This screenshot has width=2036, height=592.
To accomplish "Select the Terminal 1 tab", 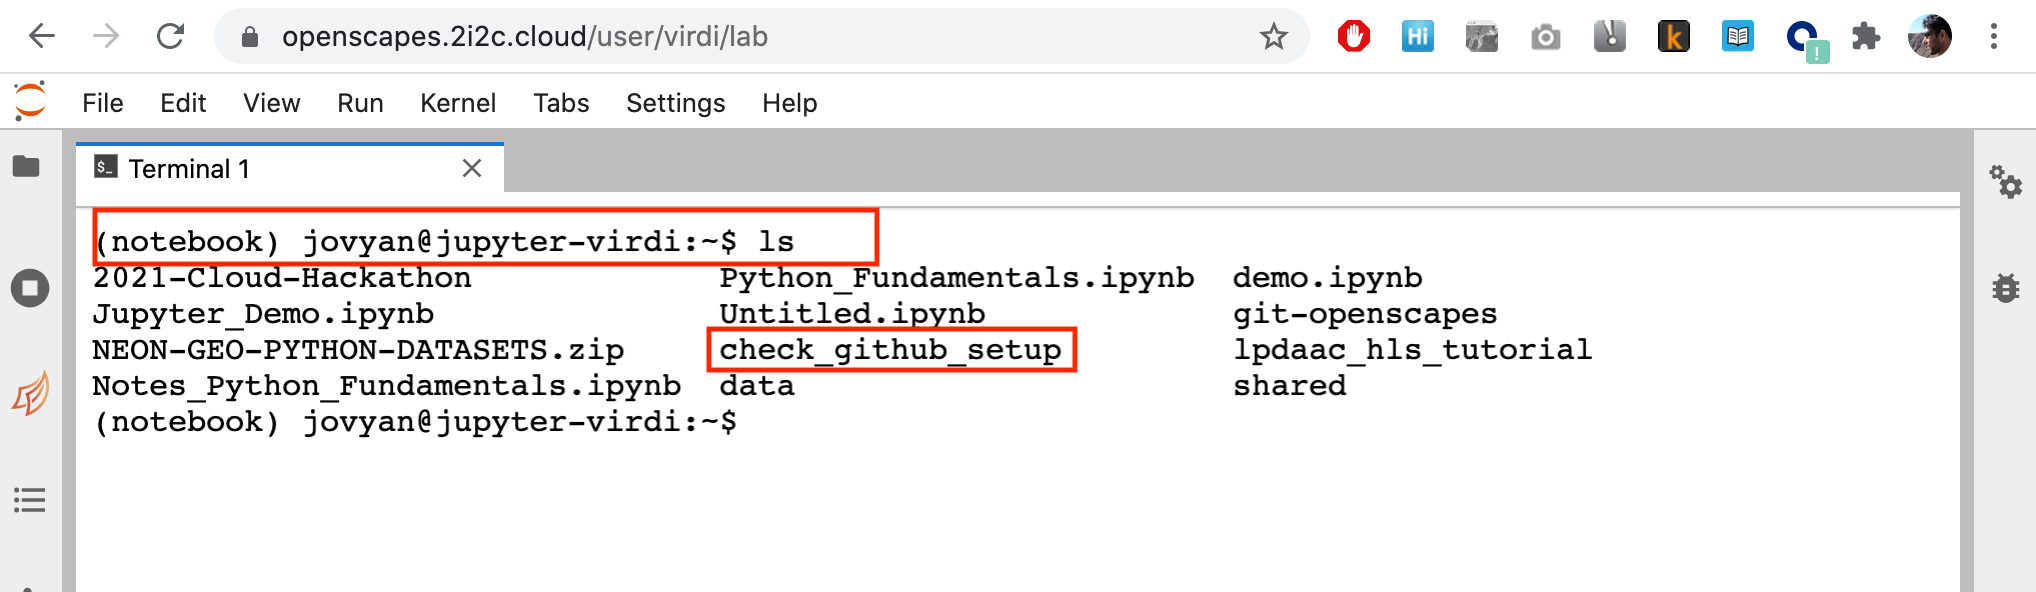I will 189,169.
